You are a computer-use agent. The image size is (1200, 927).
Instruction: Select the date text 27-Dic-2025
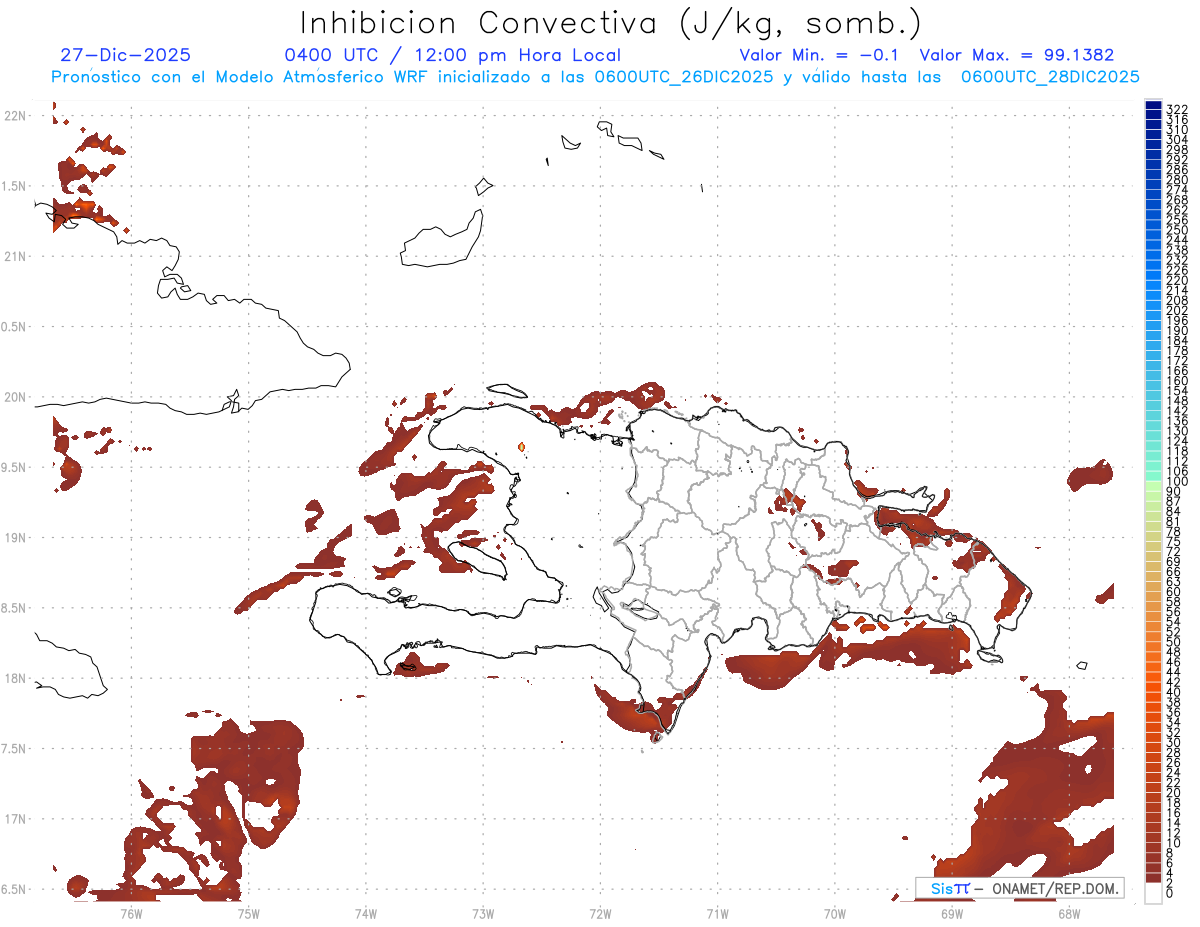(125, 56)
